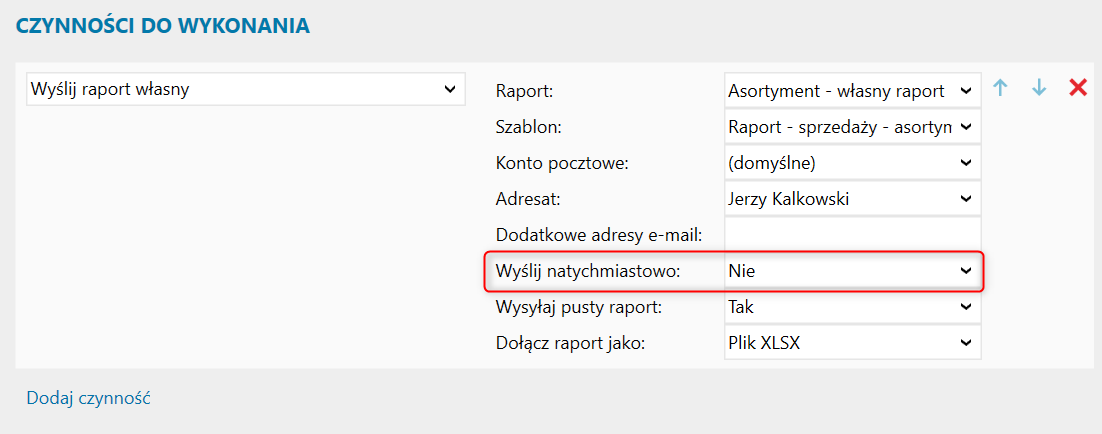This screenshot has height=434, width=1102.
Task: Open the Adresat dropdown showing Jerzy Kalkowski
Action: 852,199
